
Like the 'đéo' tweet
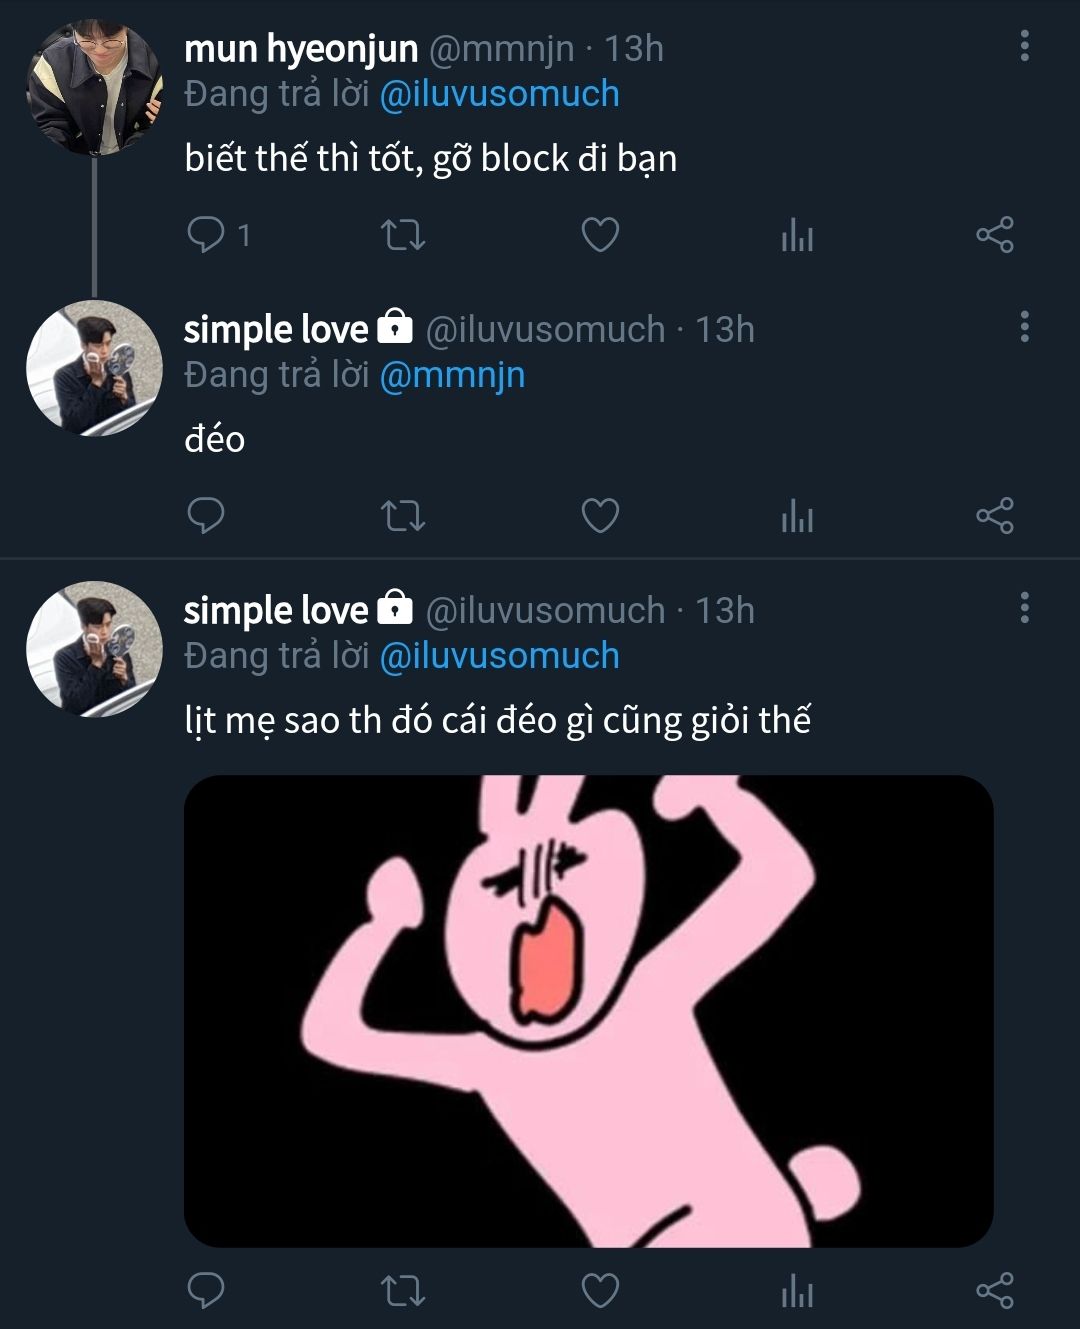(600, 516)
